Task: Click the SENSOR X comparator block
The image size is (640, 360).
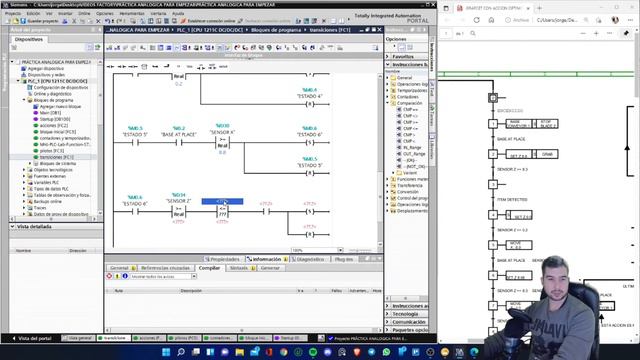Action: tap(222, 143)
